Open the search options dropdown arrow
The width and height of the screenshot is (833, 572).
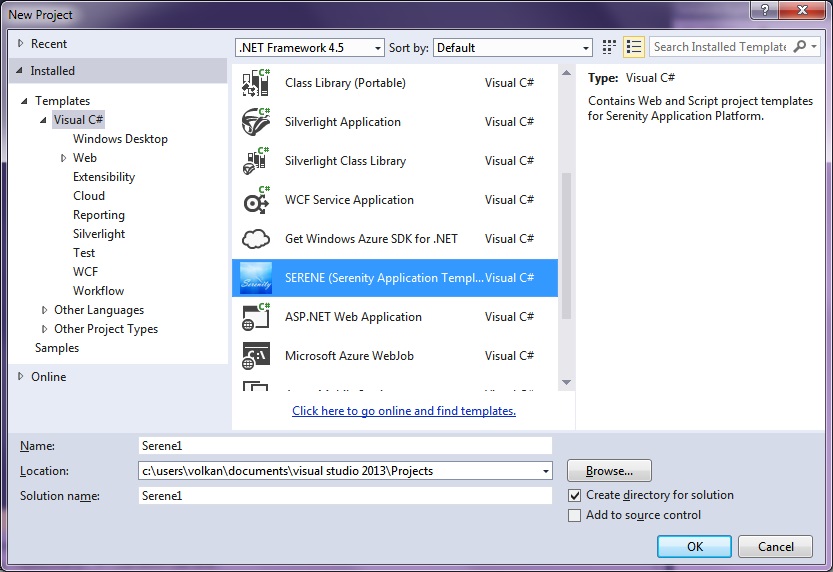(814, 47)
